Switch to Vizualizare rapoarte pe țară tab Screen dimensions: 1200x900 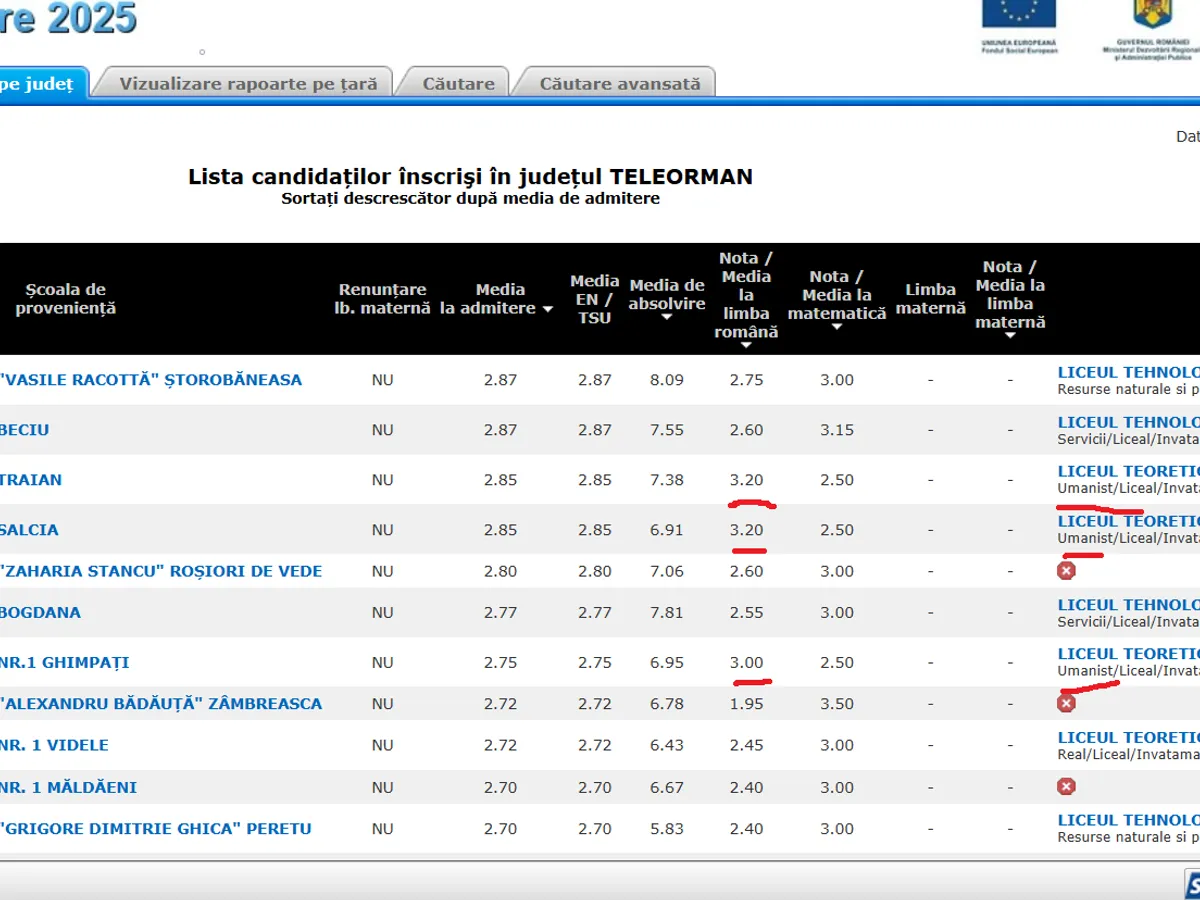coord(248,84)
